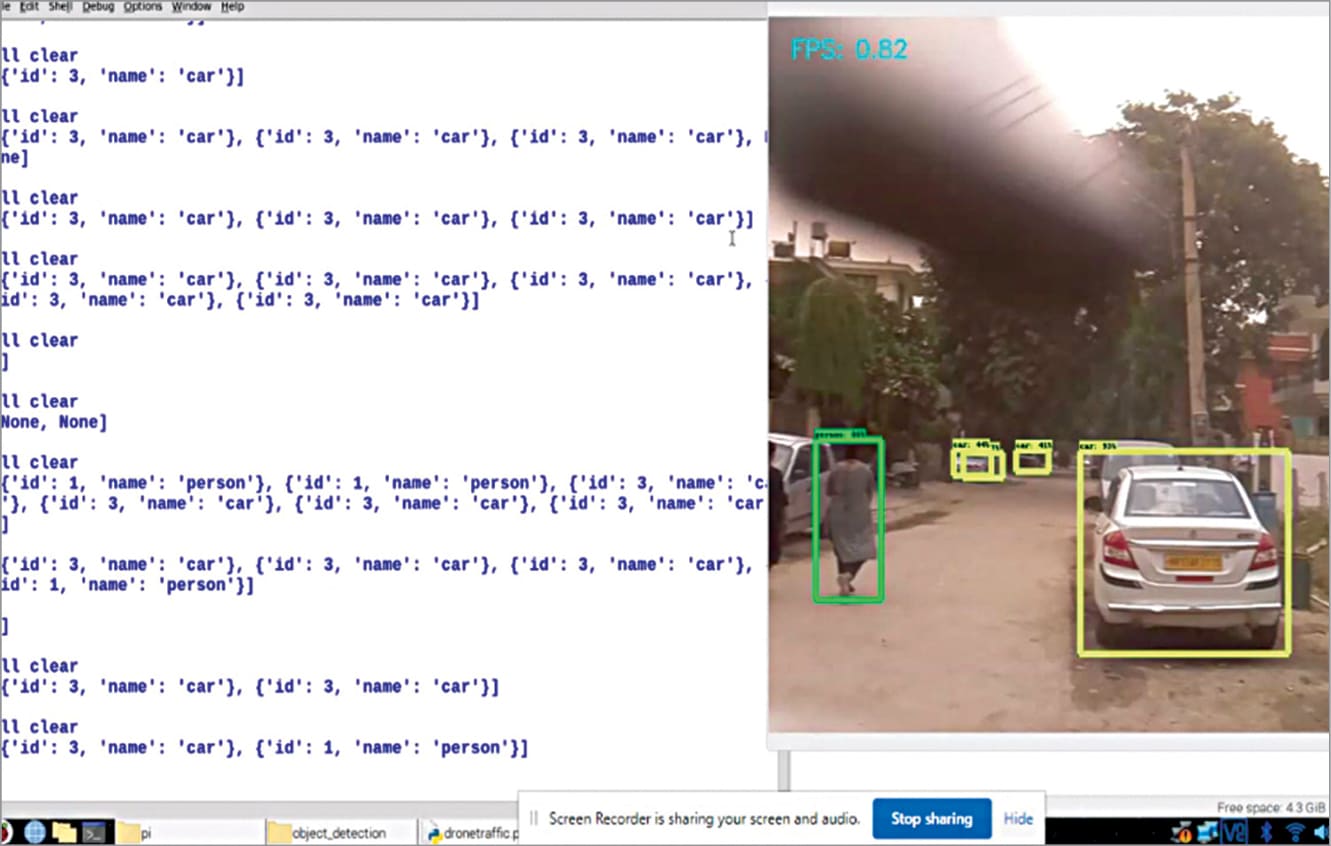Open the Options menu
Viewport: 1331px width, 846px height.
click(x=142, y=6)
